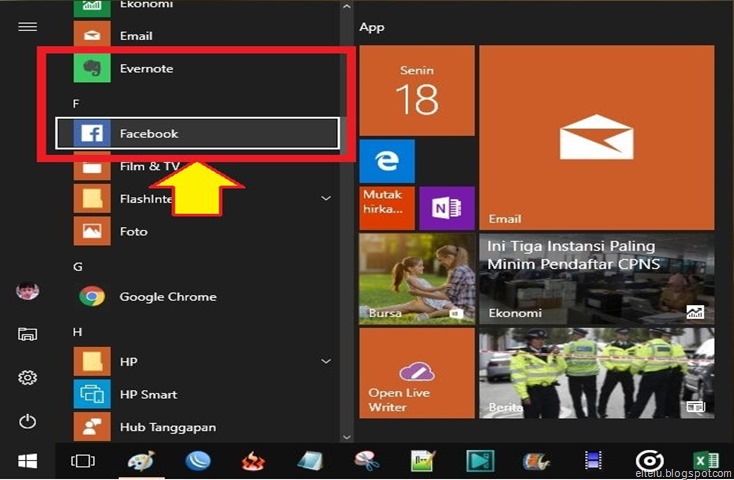Open the Open Live Writer tile
734x480 pixels.
coord(417,373)
